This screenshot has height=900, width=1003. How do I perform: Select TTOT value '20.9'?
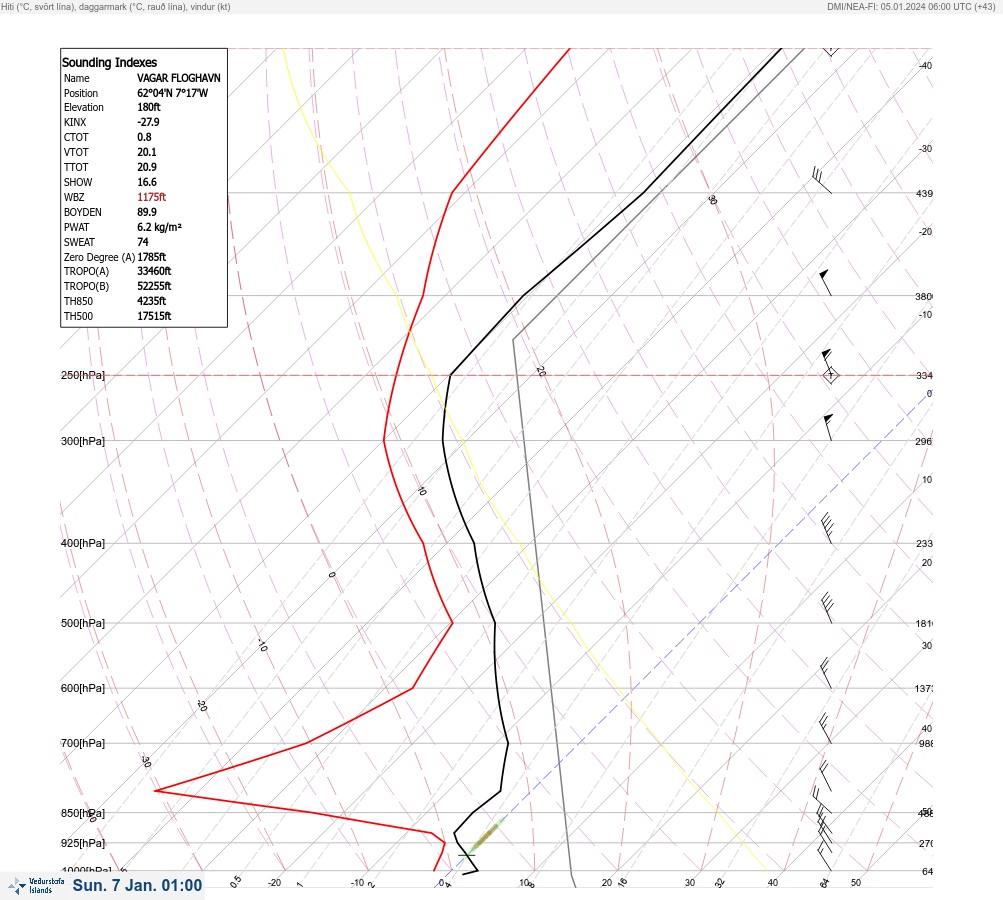pyautogui.click(x=146, y=167)
